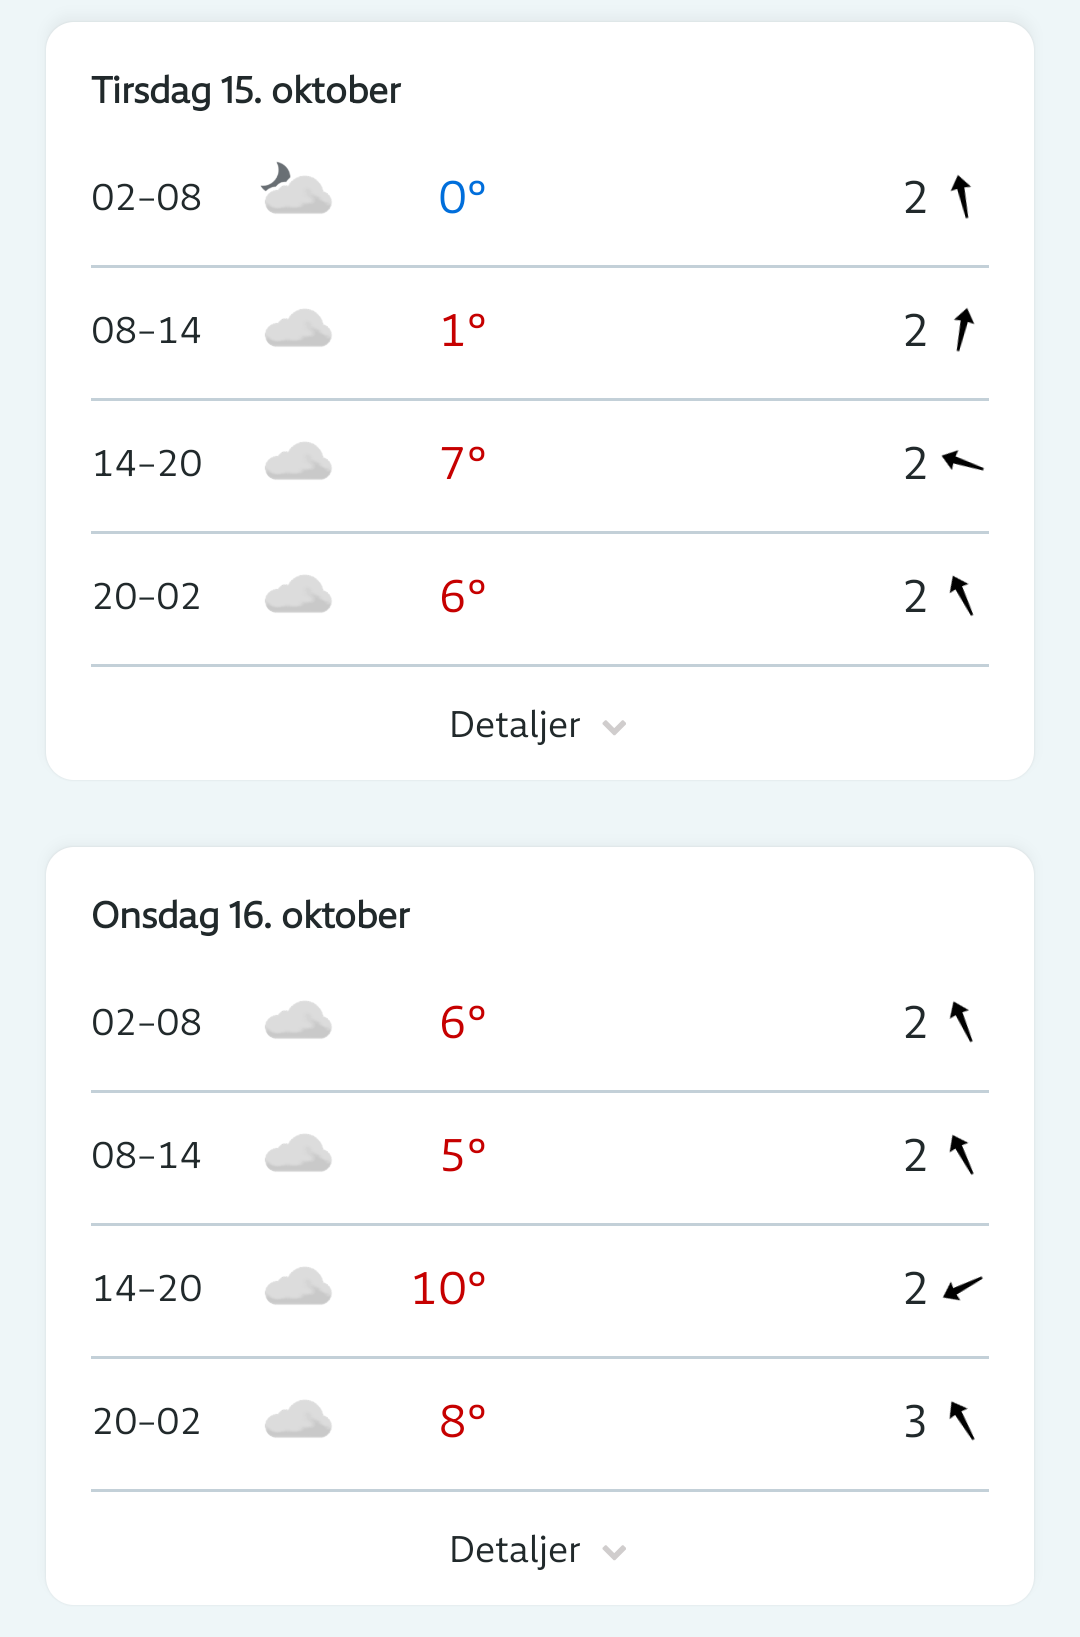Screen dimensions: 1080x1637
Task: Click the wind arrow for Wednesday 14-20
Action: (x=962, y=1288)
